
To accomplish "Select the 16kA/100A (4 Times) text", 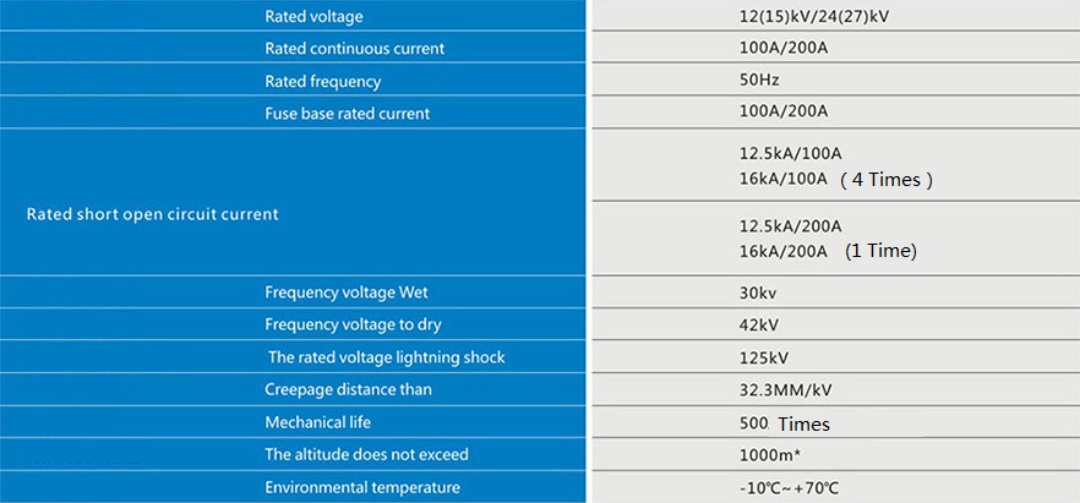I will pyautogui.click(x=835, y=179).
